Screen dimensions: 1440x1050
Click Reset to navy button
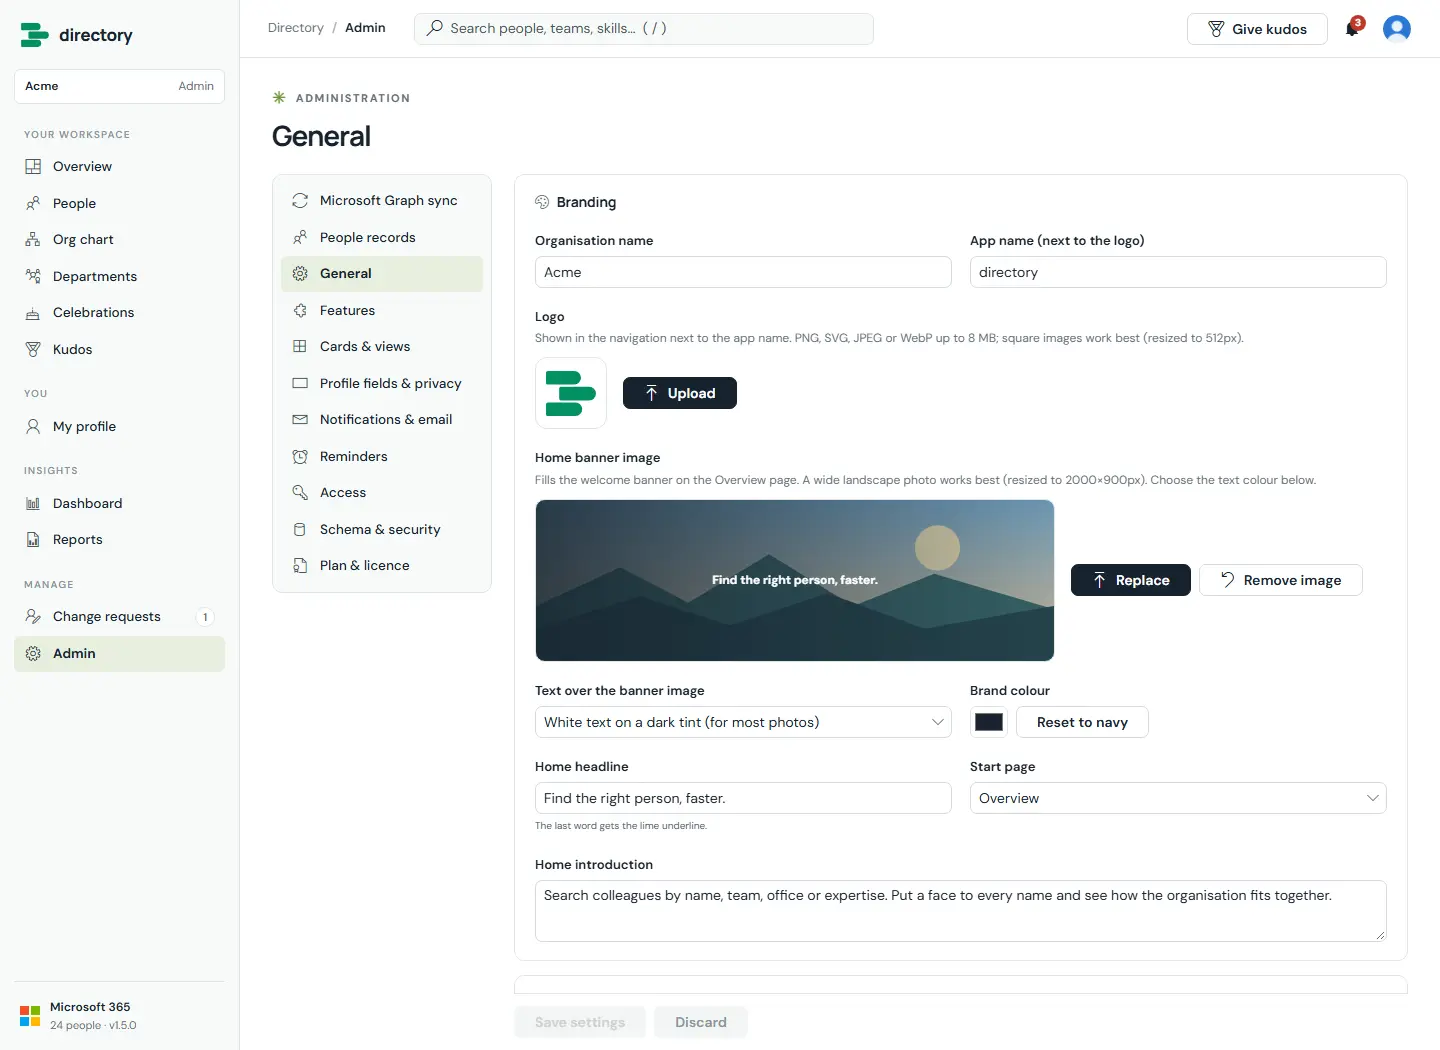(x=1082, y=722)
